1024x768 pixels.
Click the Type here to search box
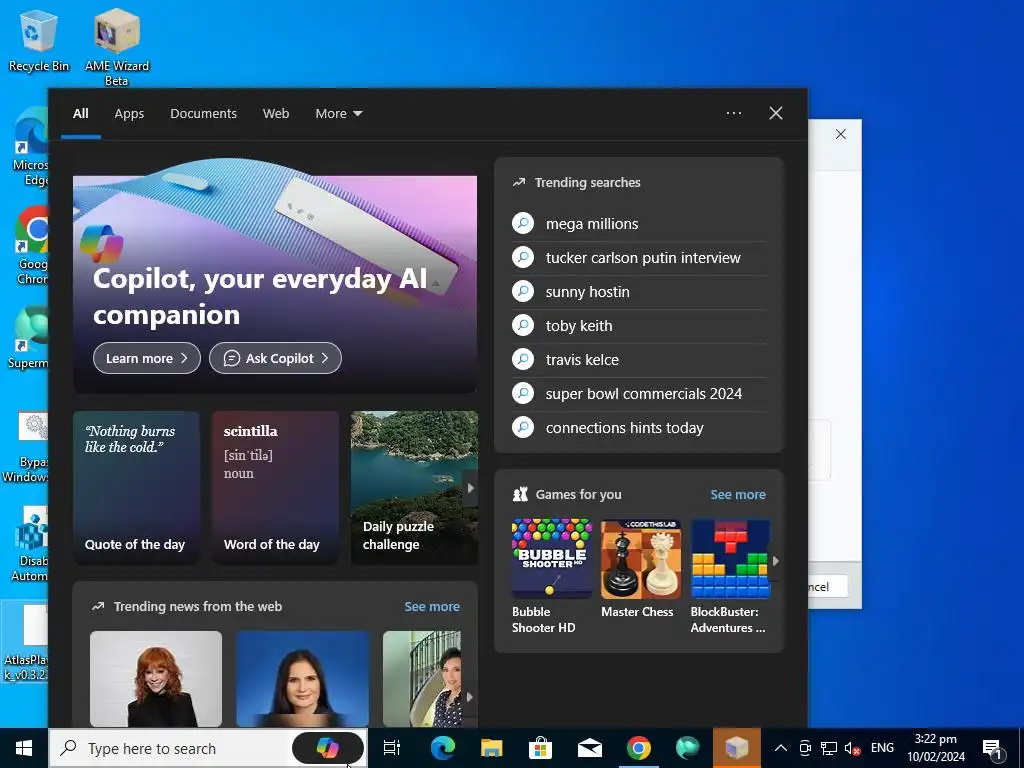point(171,748)
